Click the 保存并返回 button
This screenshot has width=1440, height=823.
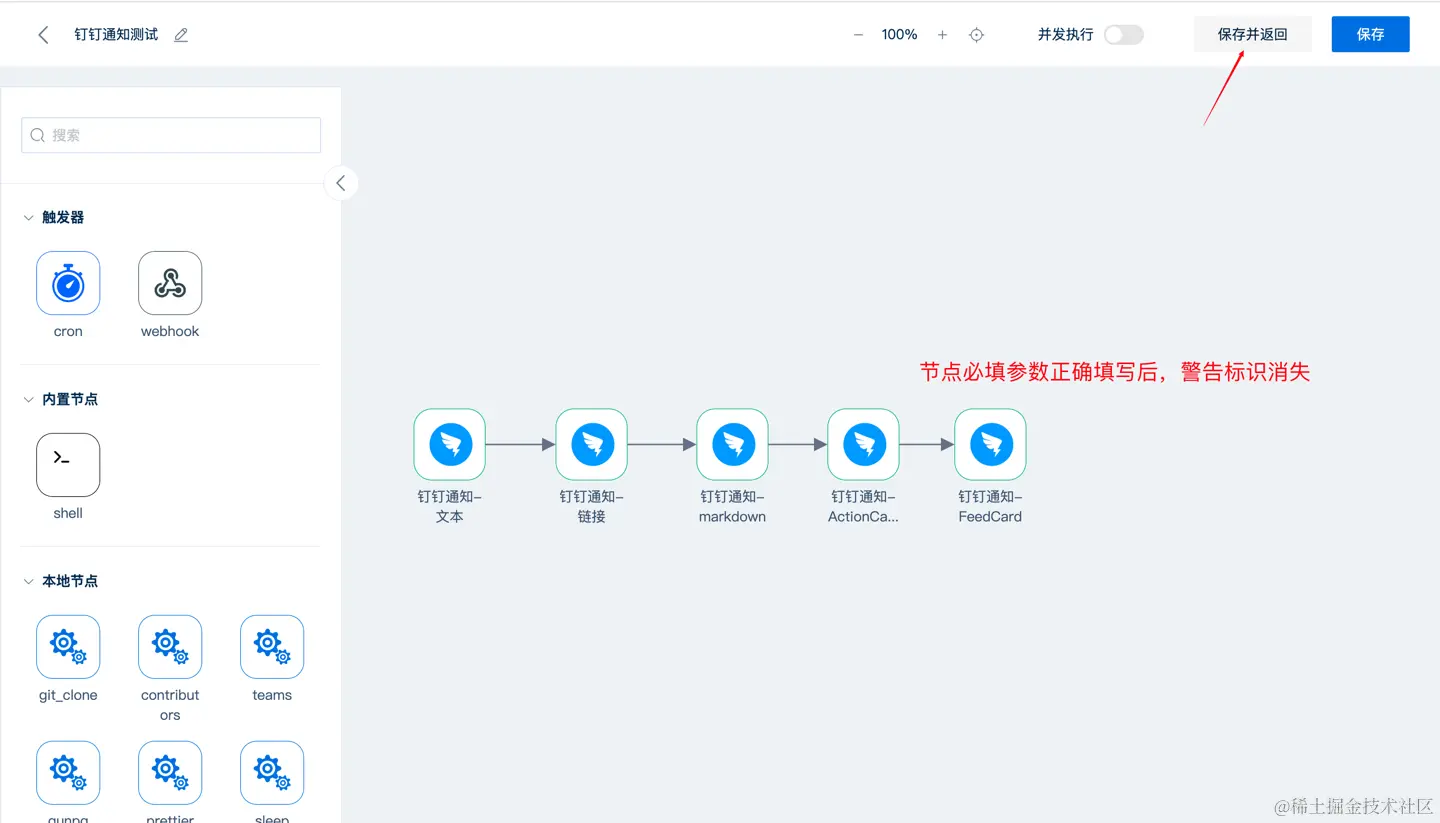pos(1252,34)
